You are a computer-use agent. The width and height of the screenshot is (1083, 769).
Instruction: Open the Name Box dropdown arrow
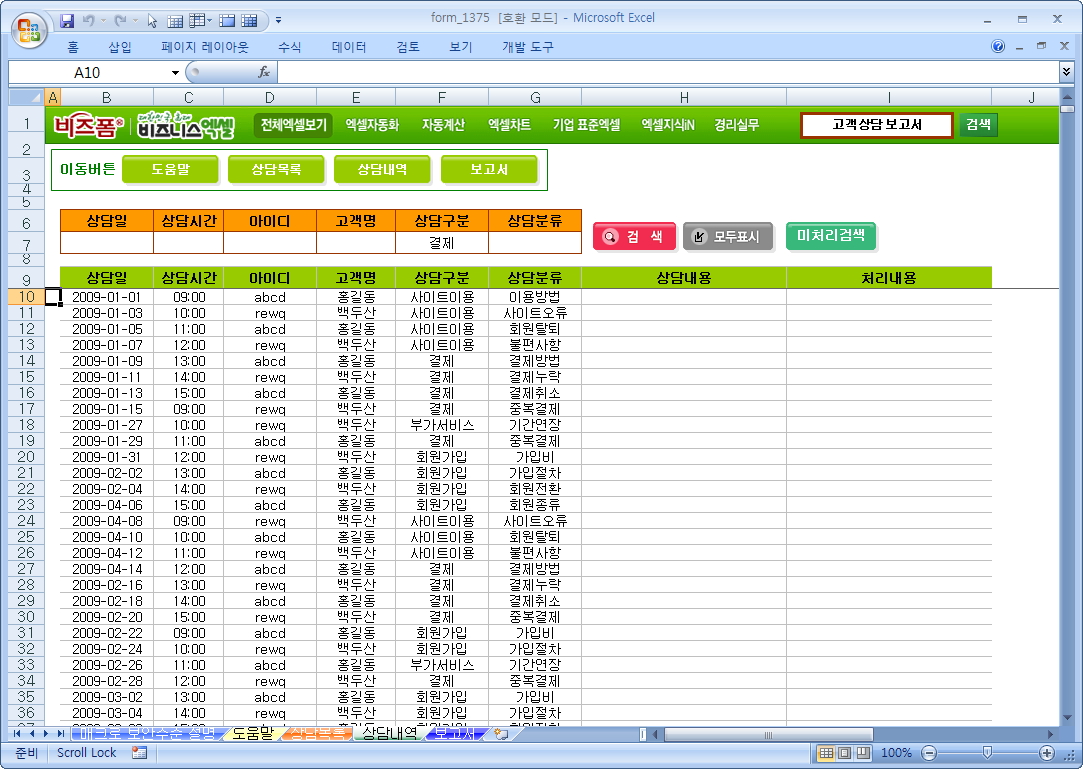175,72
